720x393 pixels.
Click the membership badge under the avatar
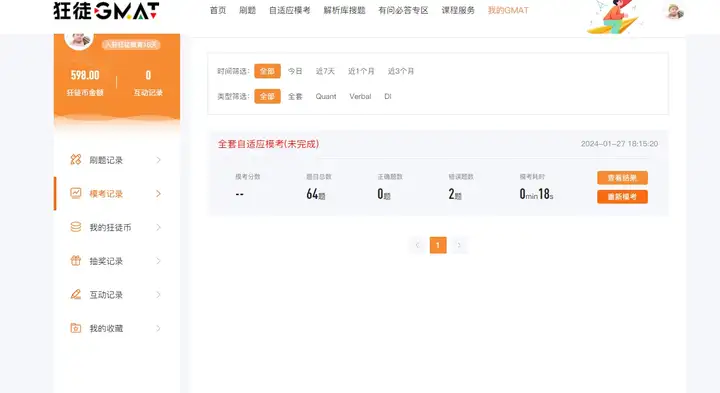coord(131,45)
